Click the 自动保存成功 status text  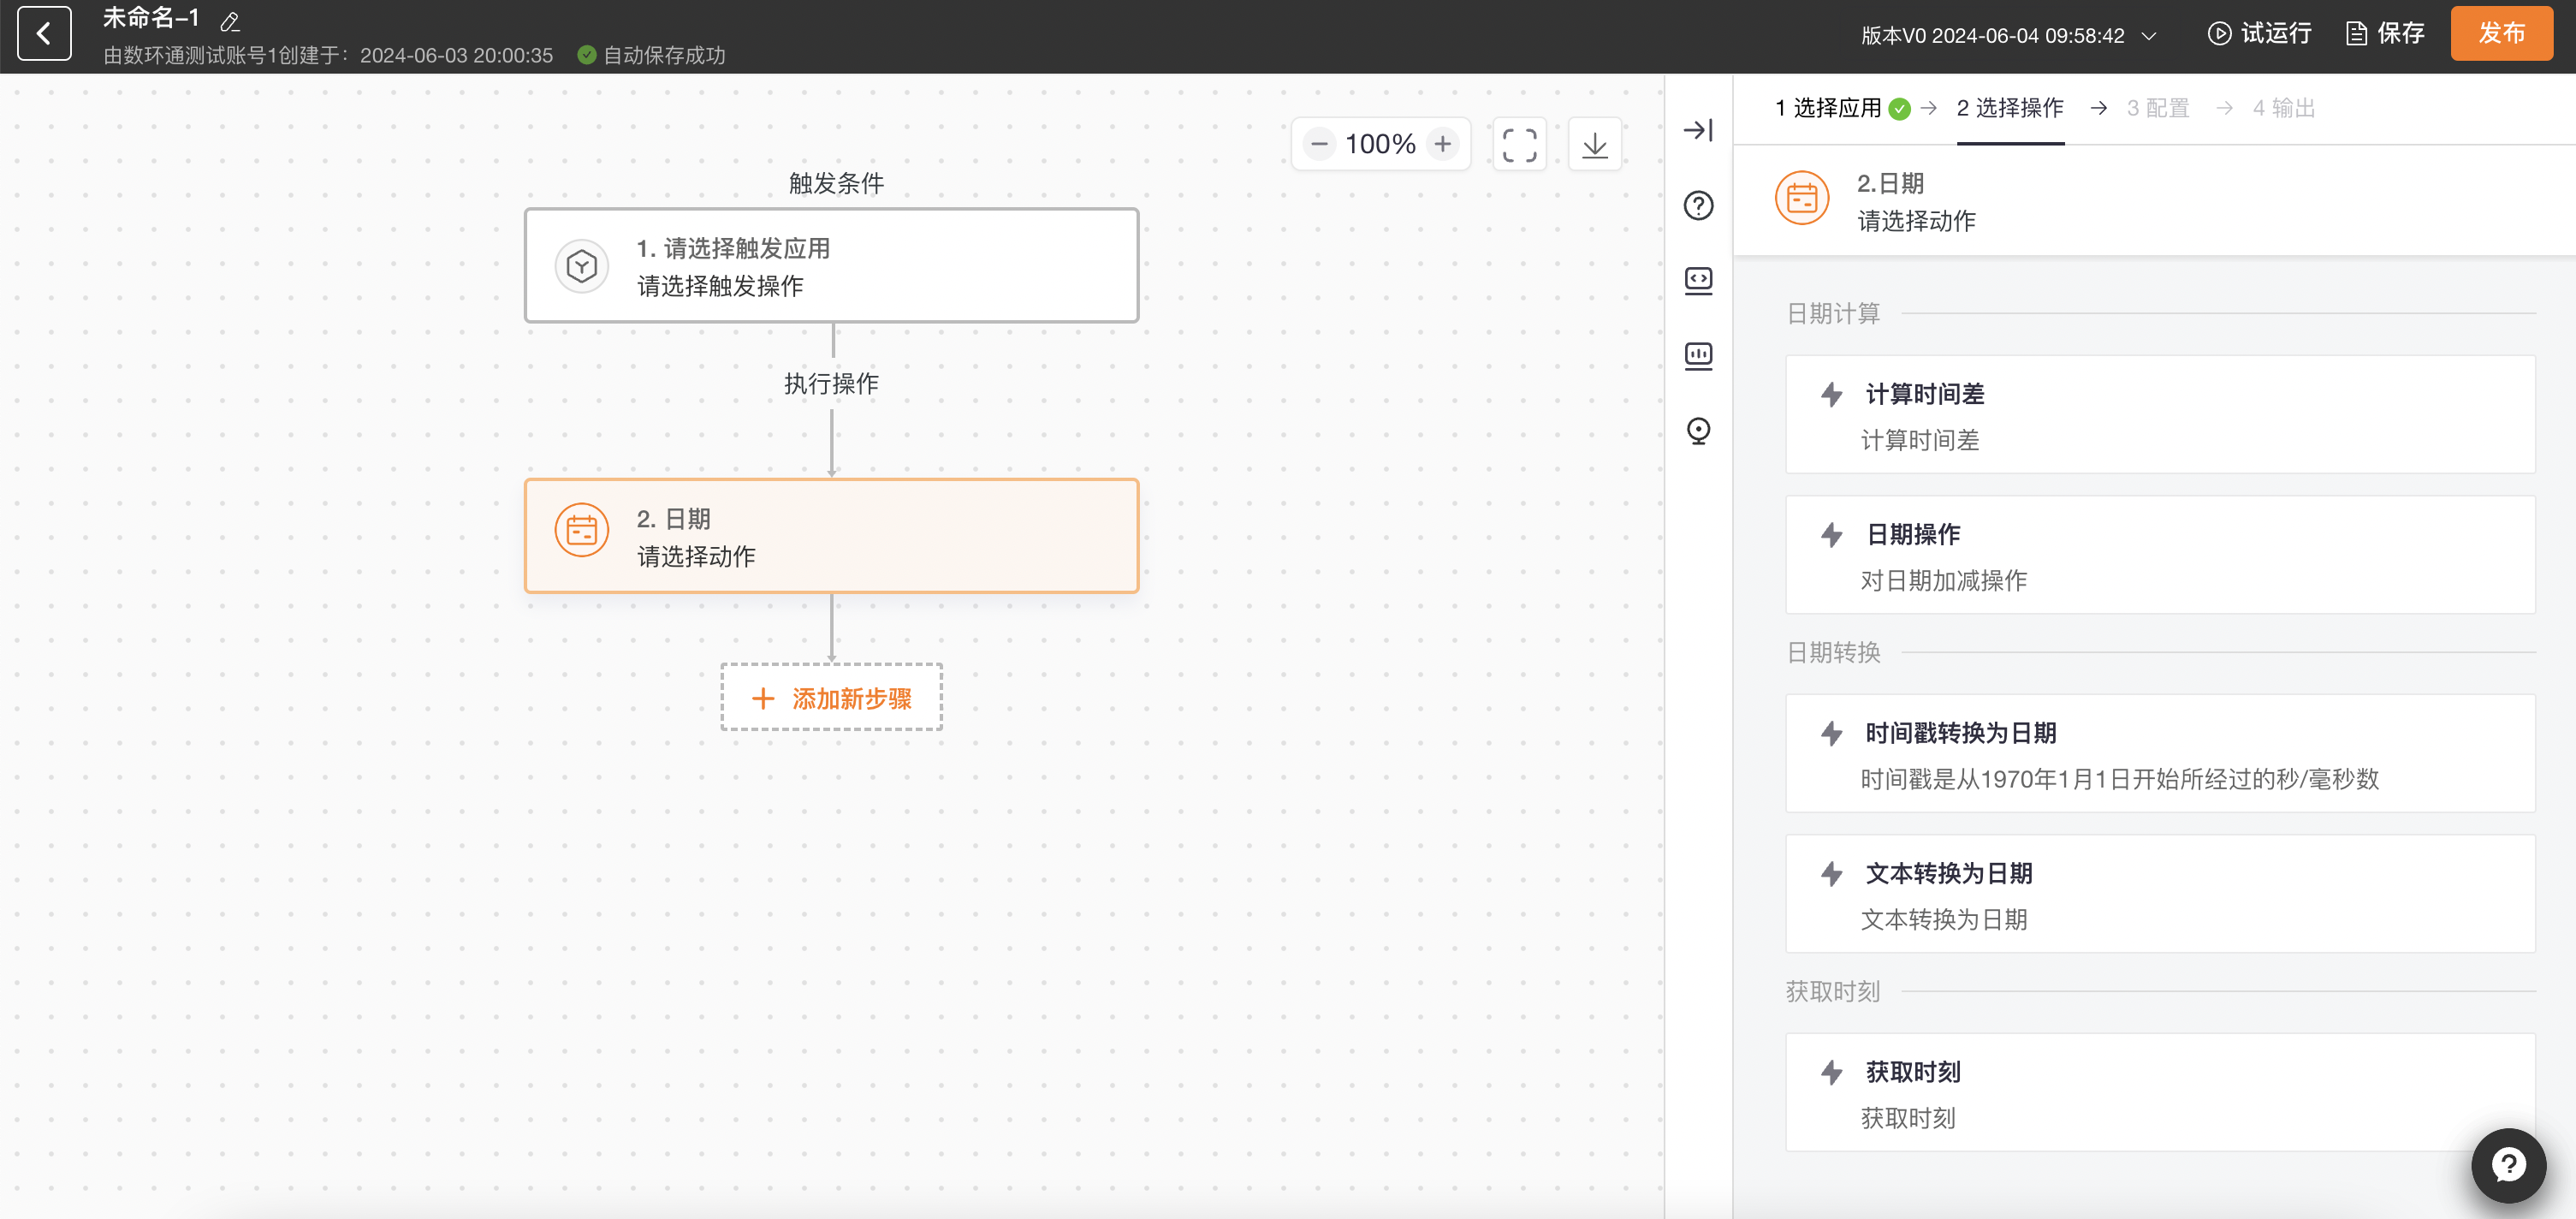(x=663, y=55)
